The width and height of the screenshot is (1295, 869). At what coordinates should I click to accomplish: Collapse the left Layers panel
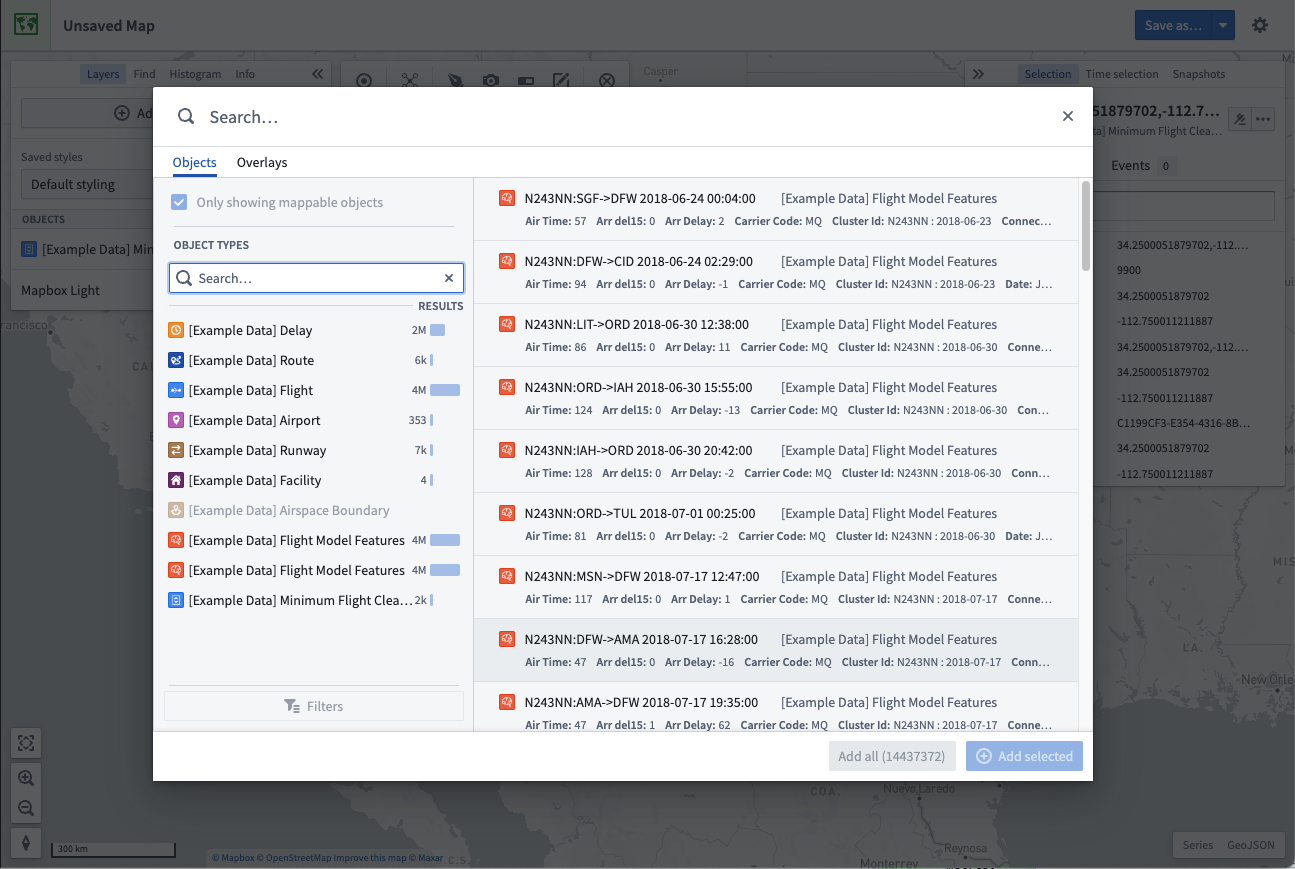tap(317, 74)
